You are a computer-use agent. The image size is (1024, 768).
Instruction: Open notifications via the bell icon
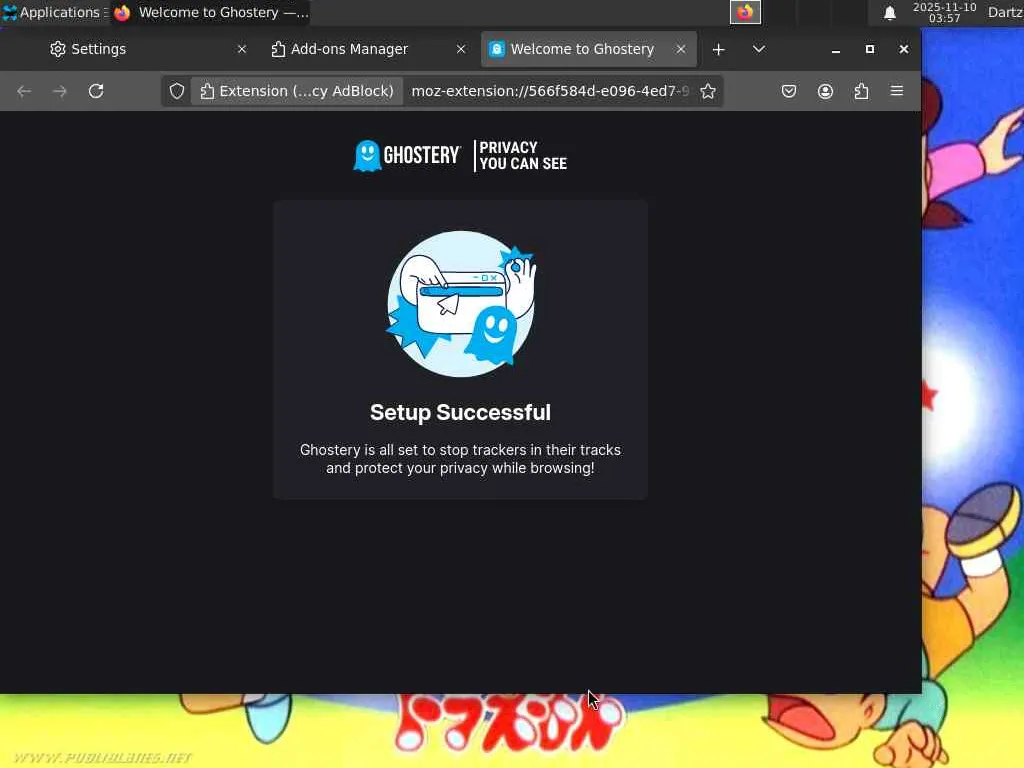(x=889, y=13)
